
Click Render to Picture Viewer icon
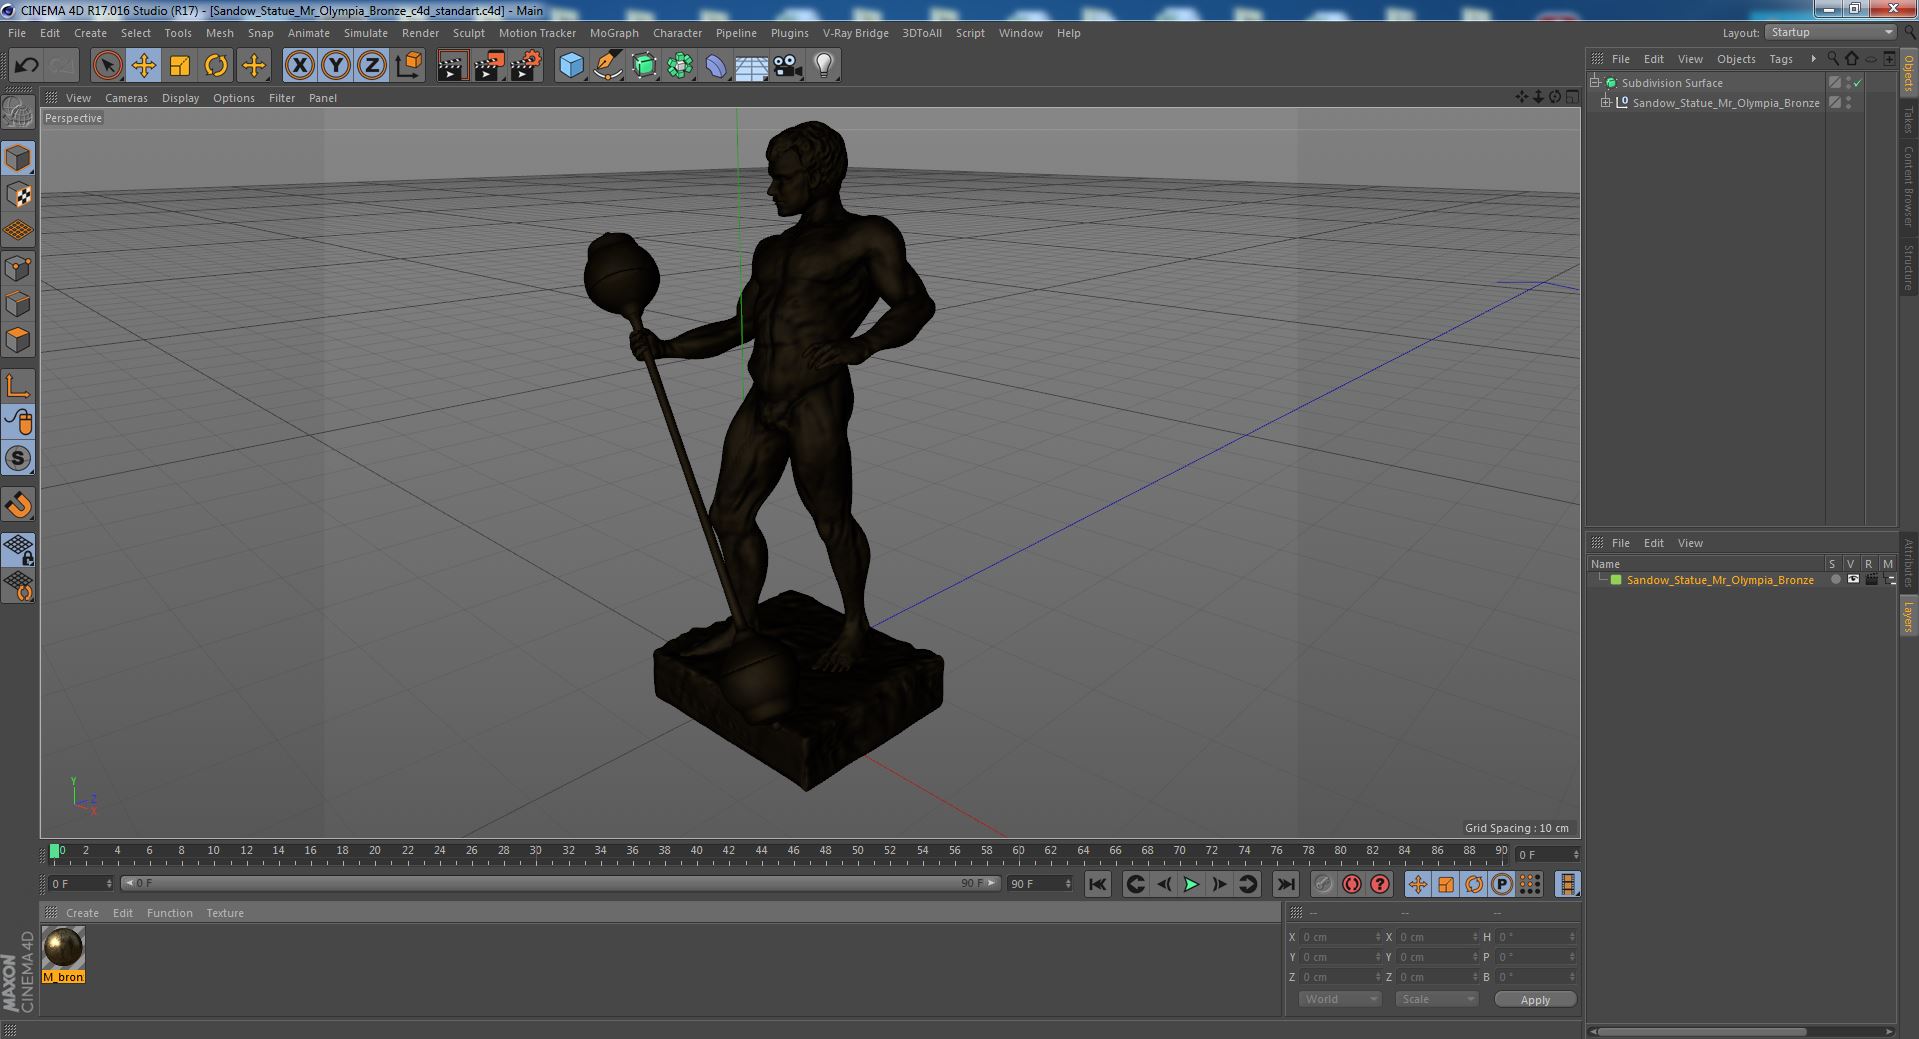[489, 66]
